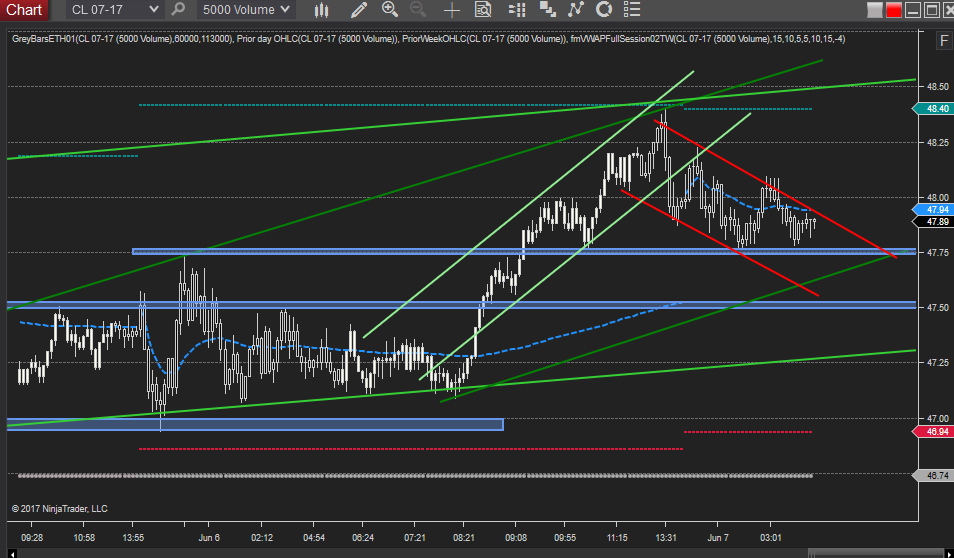
Task: Click the zoom out magnifier icon
Action: 418,9
